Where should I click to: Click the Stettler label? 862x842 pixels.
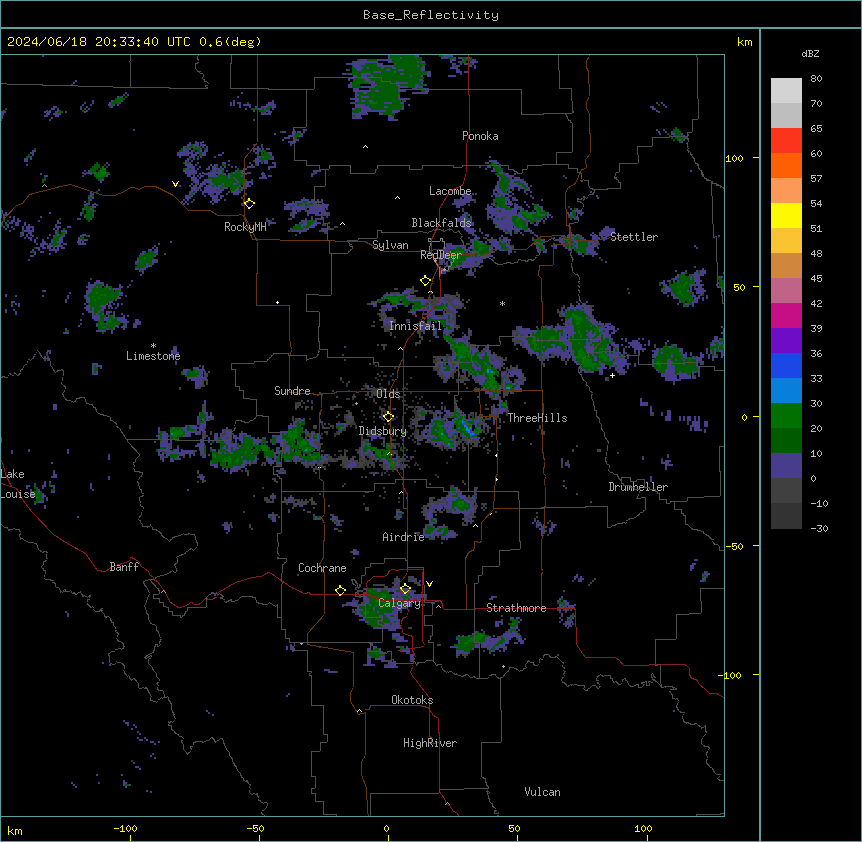point(634,237)
